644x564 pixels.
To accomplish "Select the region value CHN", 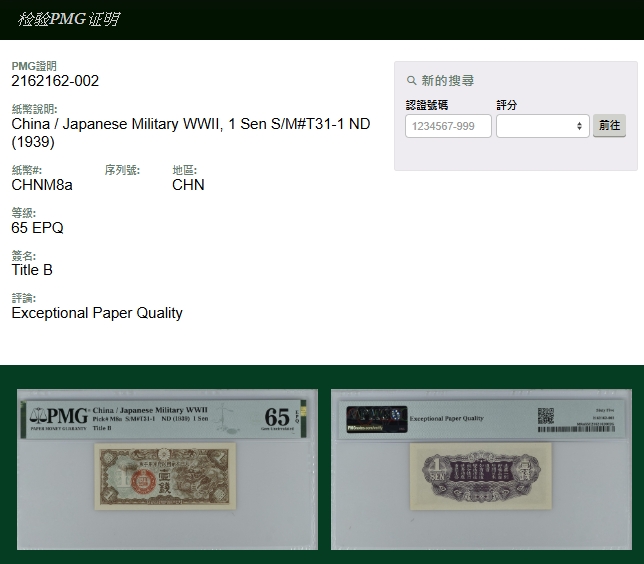I will tap(188, 185).
